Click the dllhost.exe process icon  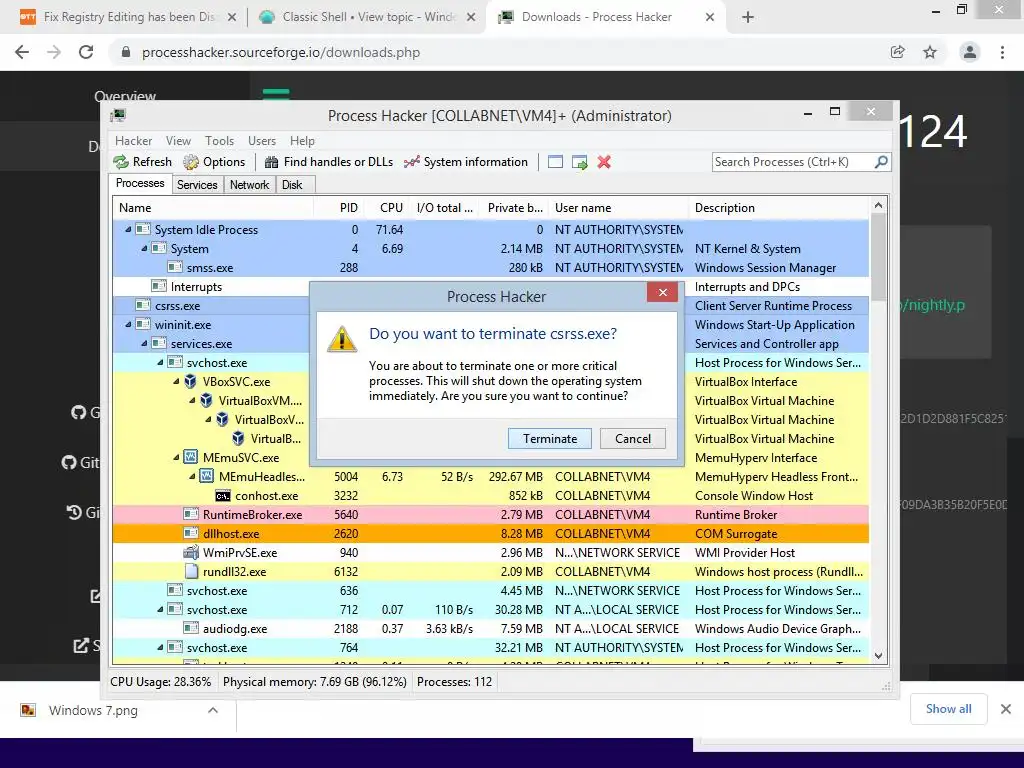coord(191,534)
